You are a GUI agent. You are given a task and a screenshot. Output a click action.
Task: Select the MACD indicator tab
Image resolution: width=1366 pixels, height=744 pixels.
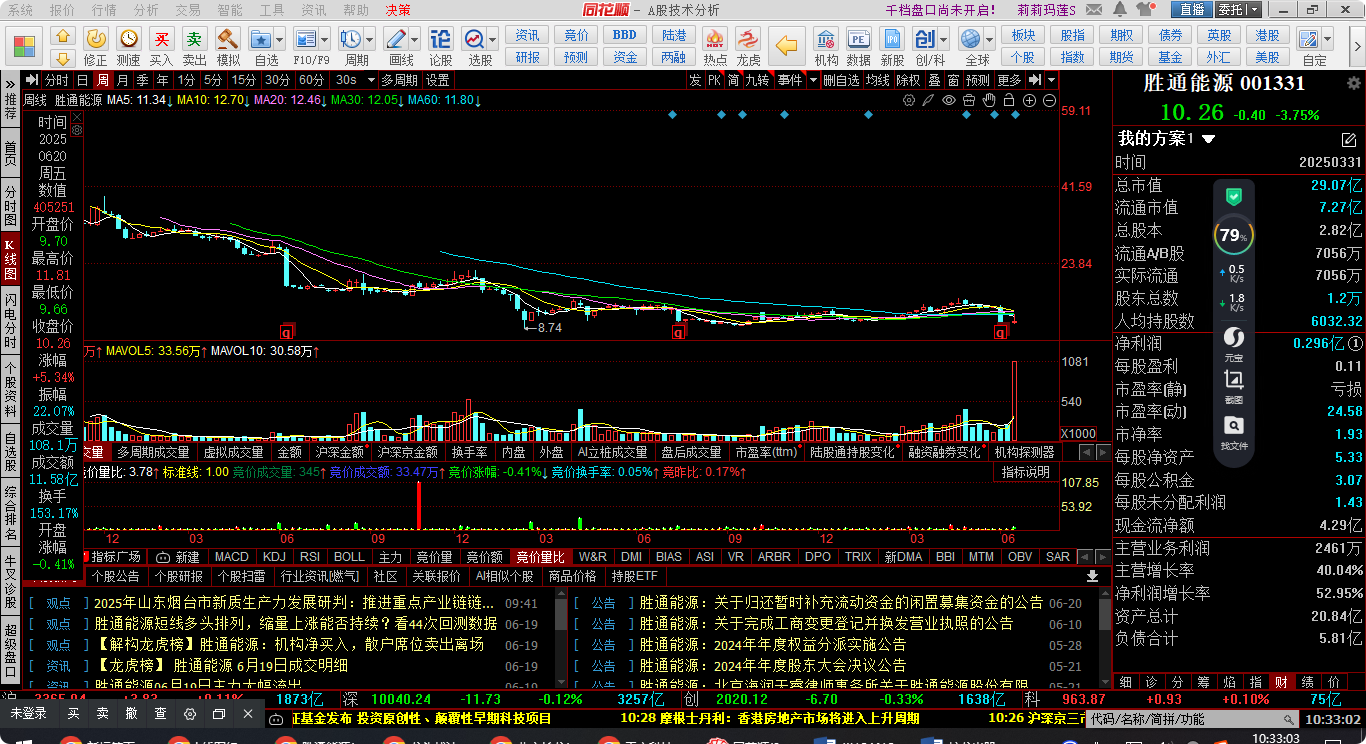(x=232, y=556)
